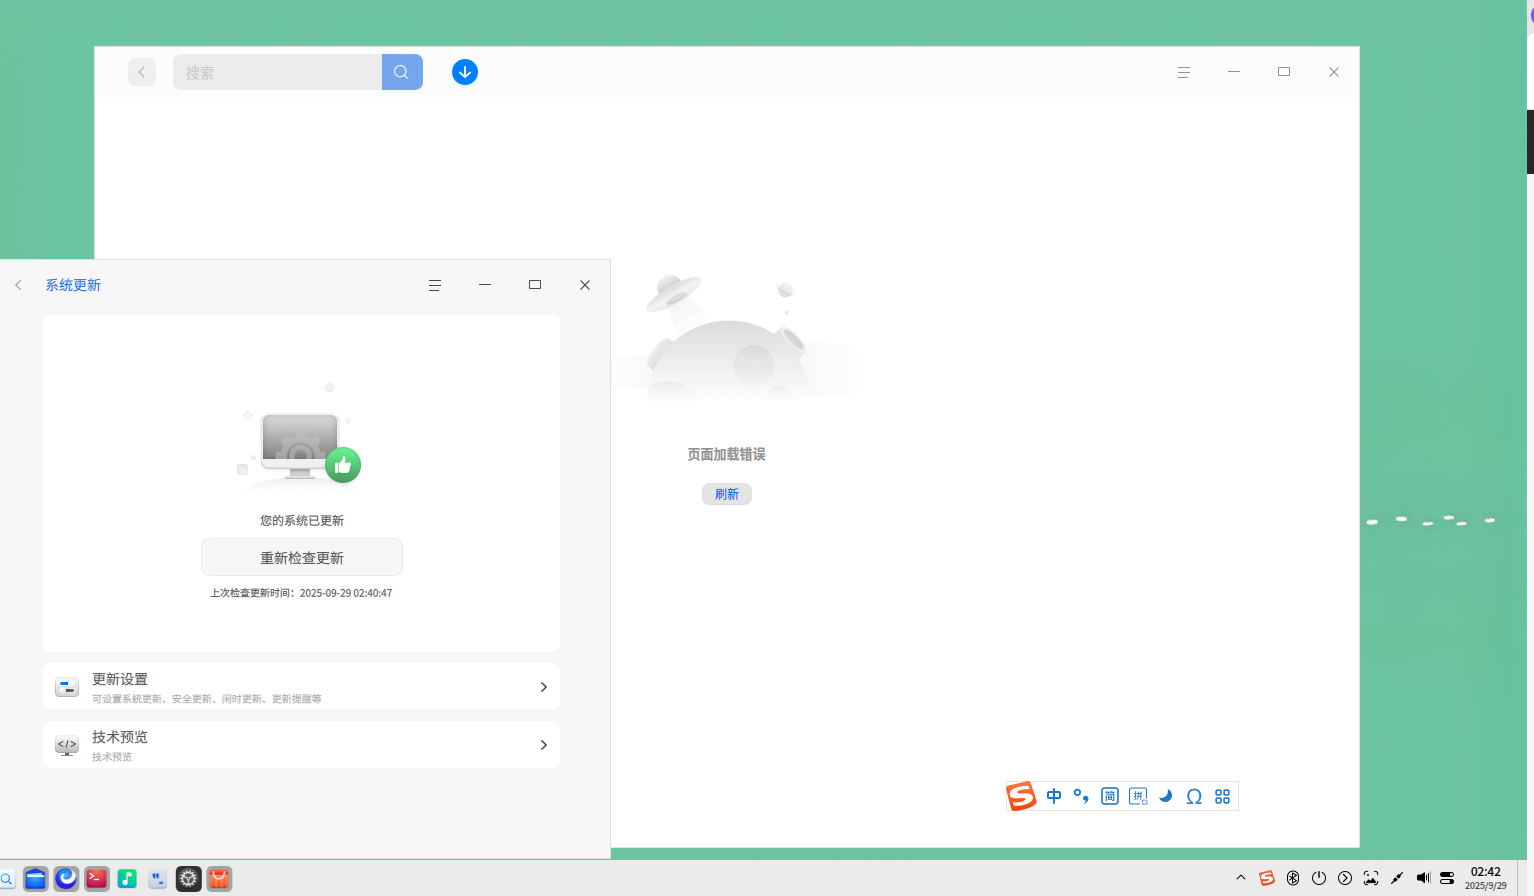Click the blue search magnifier button
The image size is (1534, 896).
coord(402,72)
